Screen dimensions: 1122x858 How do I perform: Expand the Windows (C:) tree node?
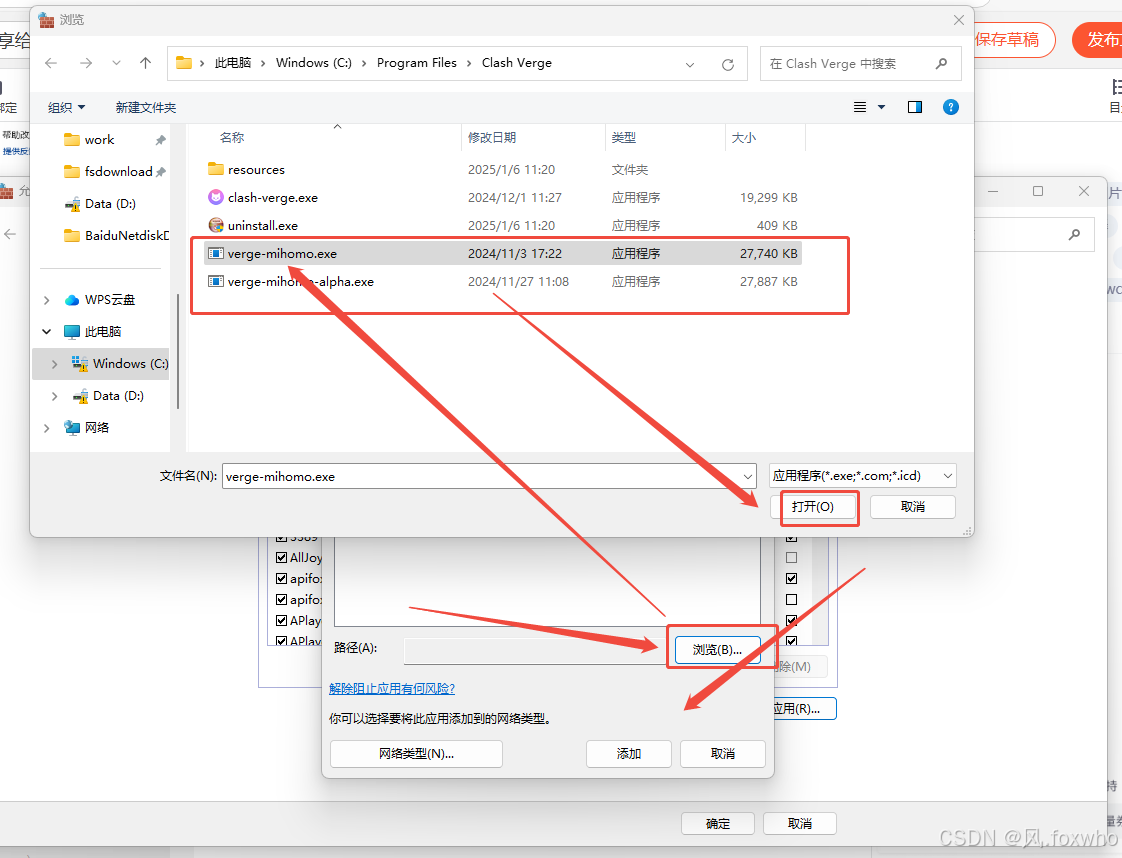click(x=54, y=364)
